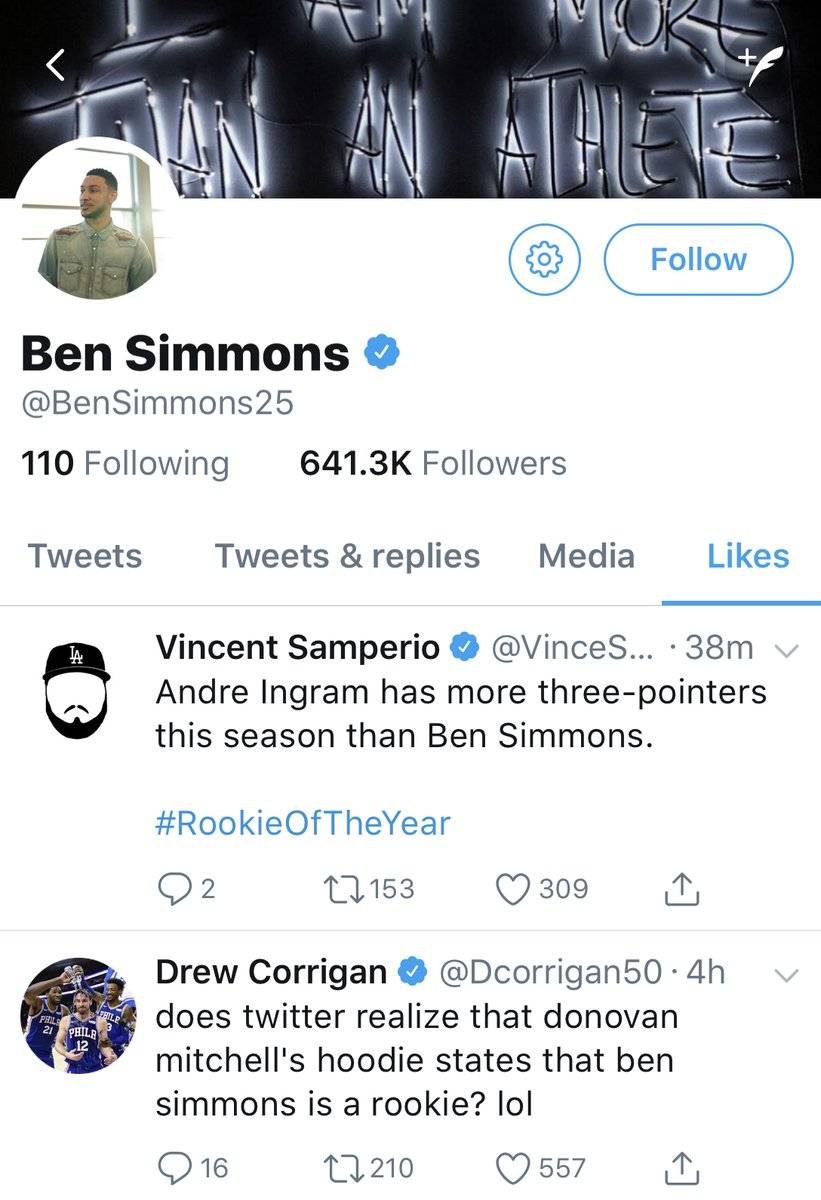Expand options chevron on Drew Corrigan's tweet
This screenshot has width=821, height=1200.
coord(787,973)
